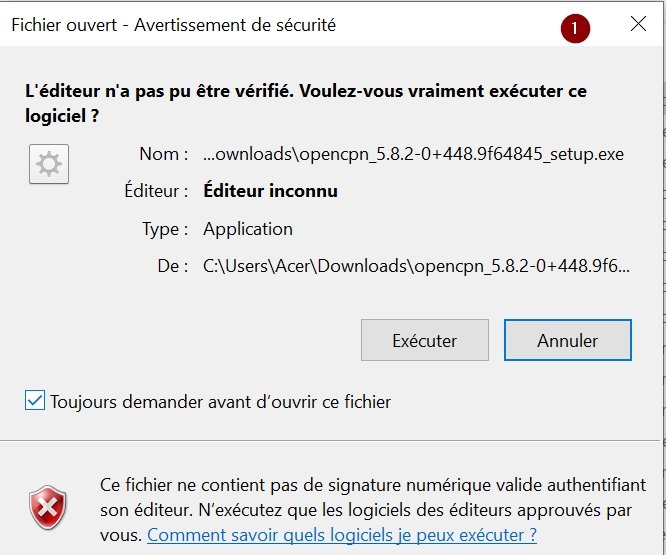Viewport: 666px width, 555px height.
Task: Uncheck the always-ask-before-opening checkbox
Action: [35, 400]
